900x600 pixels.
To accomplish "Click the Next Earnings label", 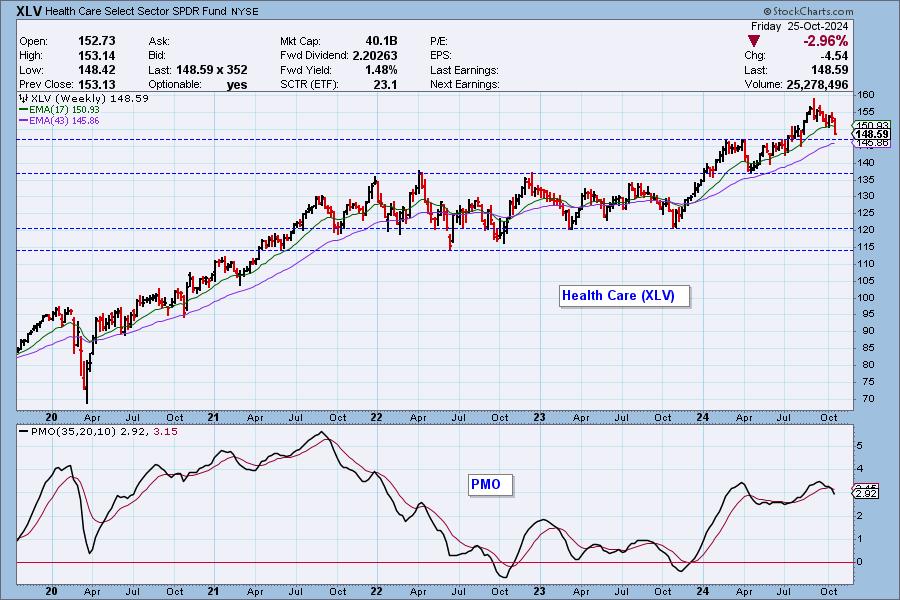I will 464,84.
